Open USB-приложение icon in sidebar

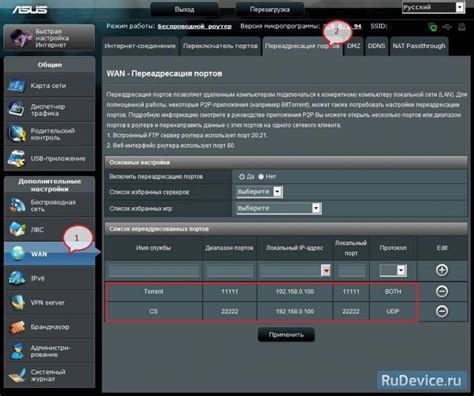click(16, 158)
